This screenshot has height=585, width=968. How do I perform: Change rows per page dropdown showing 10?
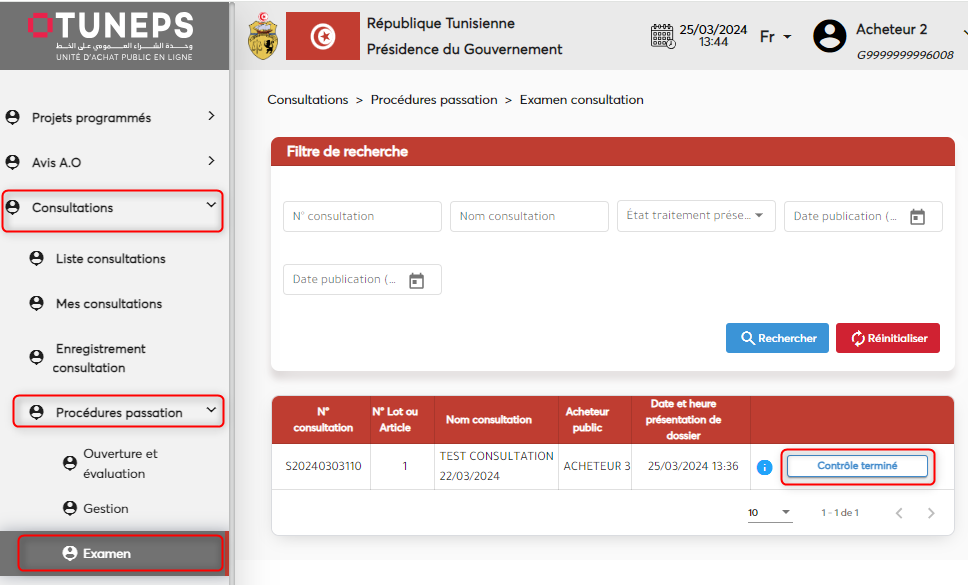coord(769,513)
